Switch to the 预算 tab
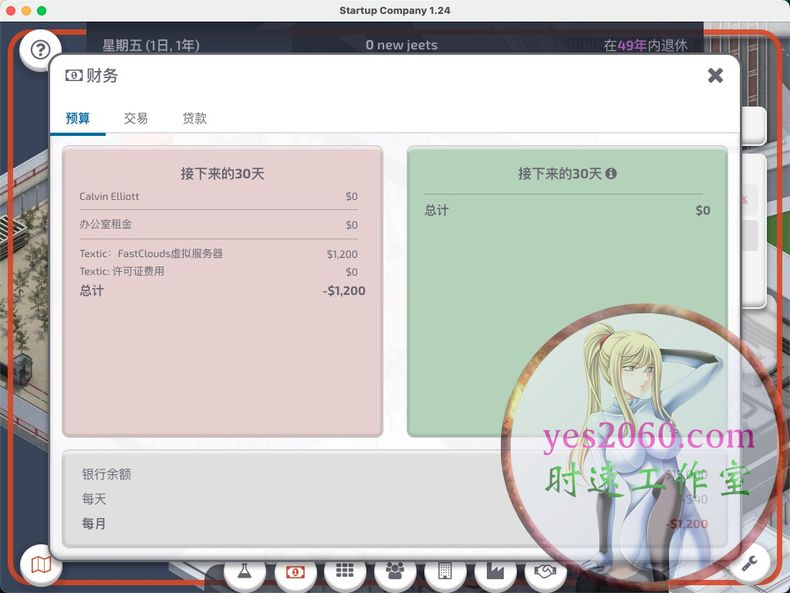Screen dimensions: 790x593 pyautogui.click(x=78, y=118)
